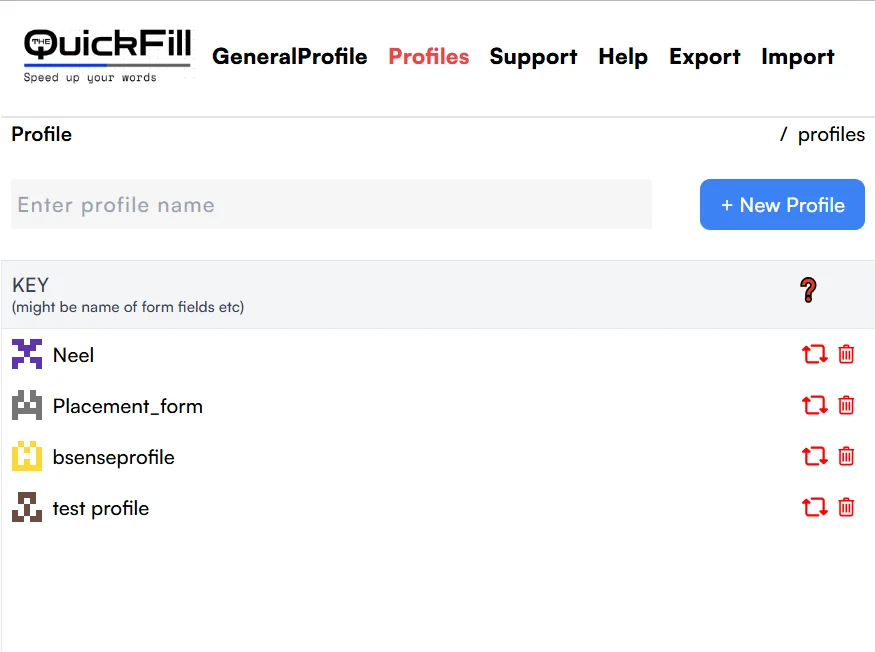
Task: Click swap arrows icon for Placement_form
Action: (x=814, y=405)
